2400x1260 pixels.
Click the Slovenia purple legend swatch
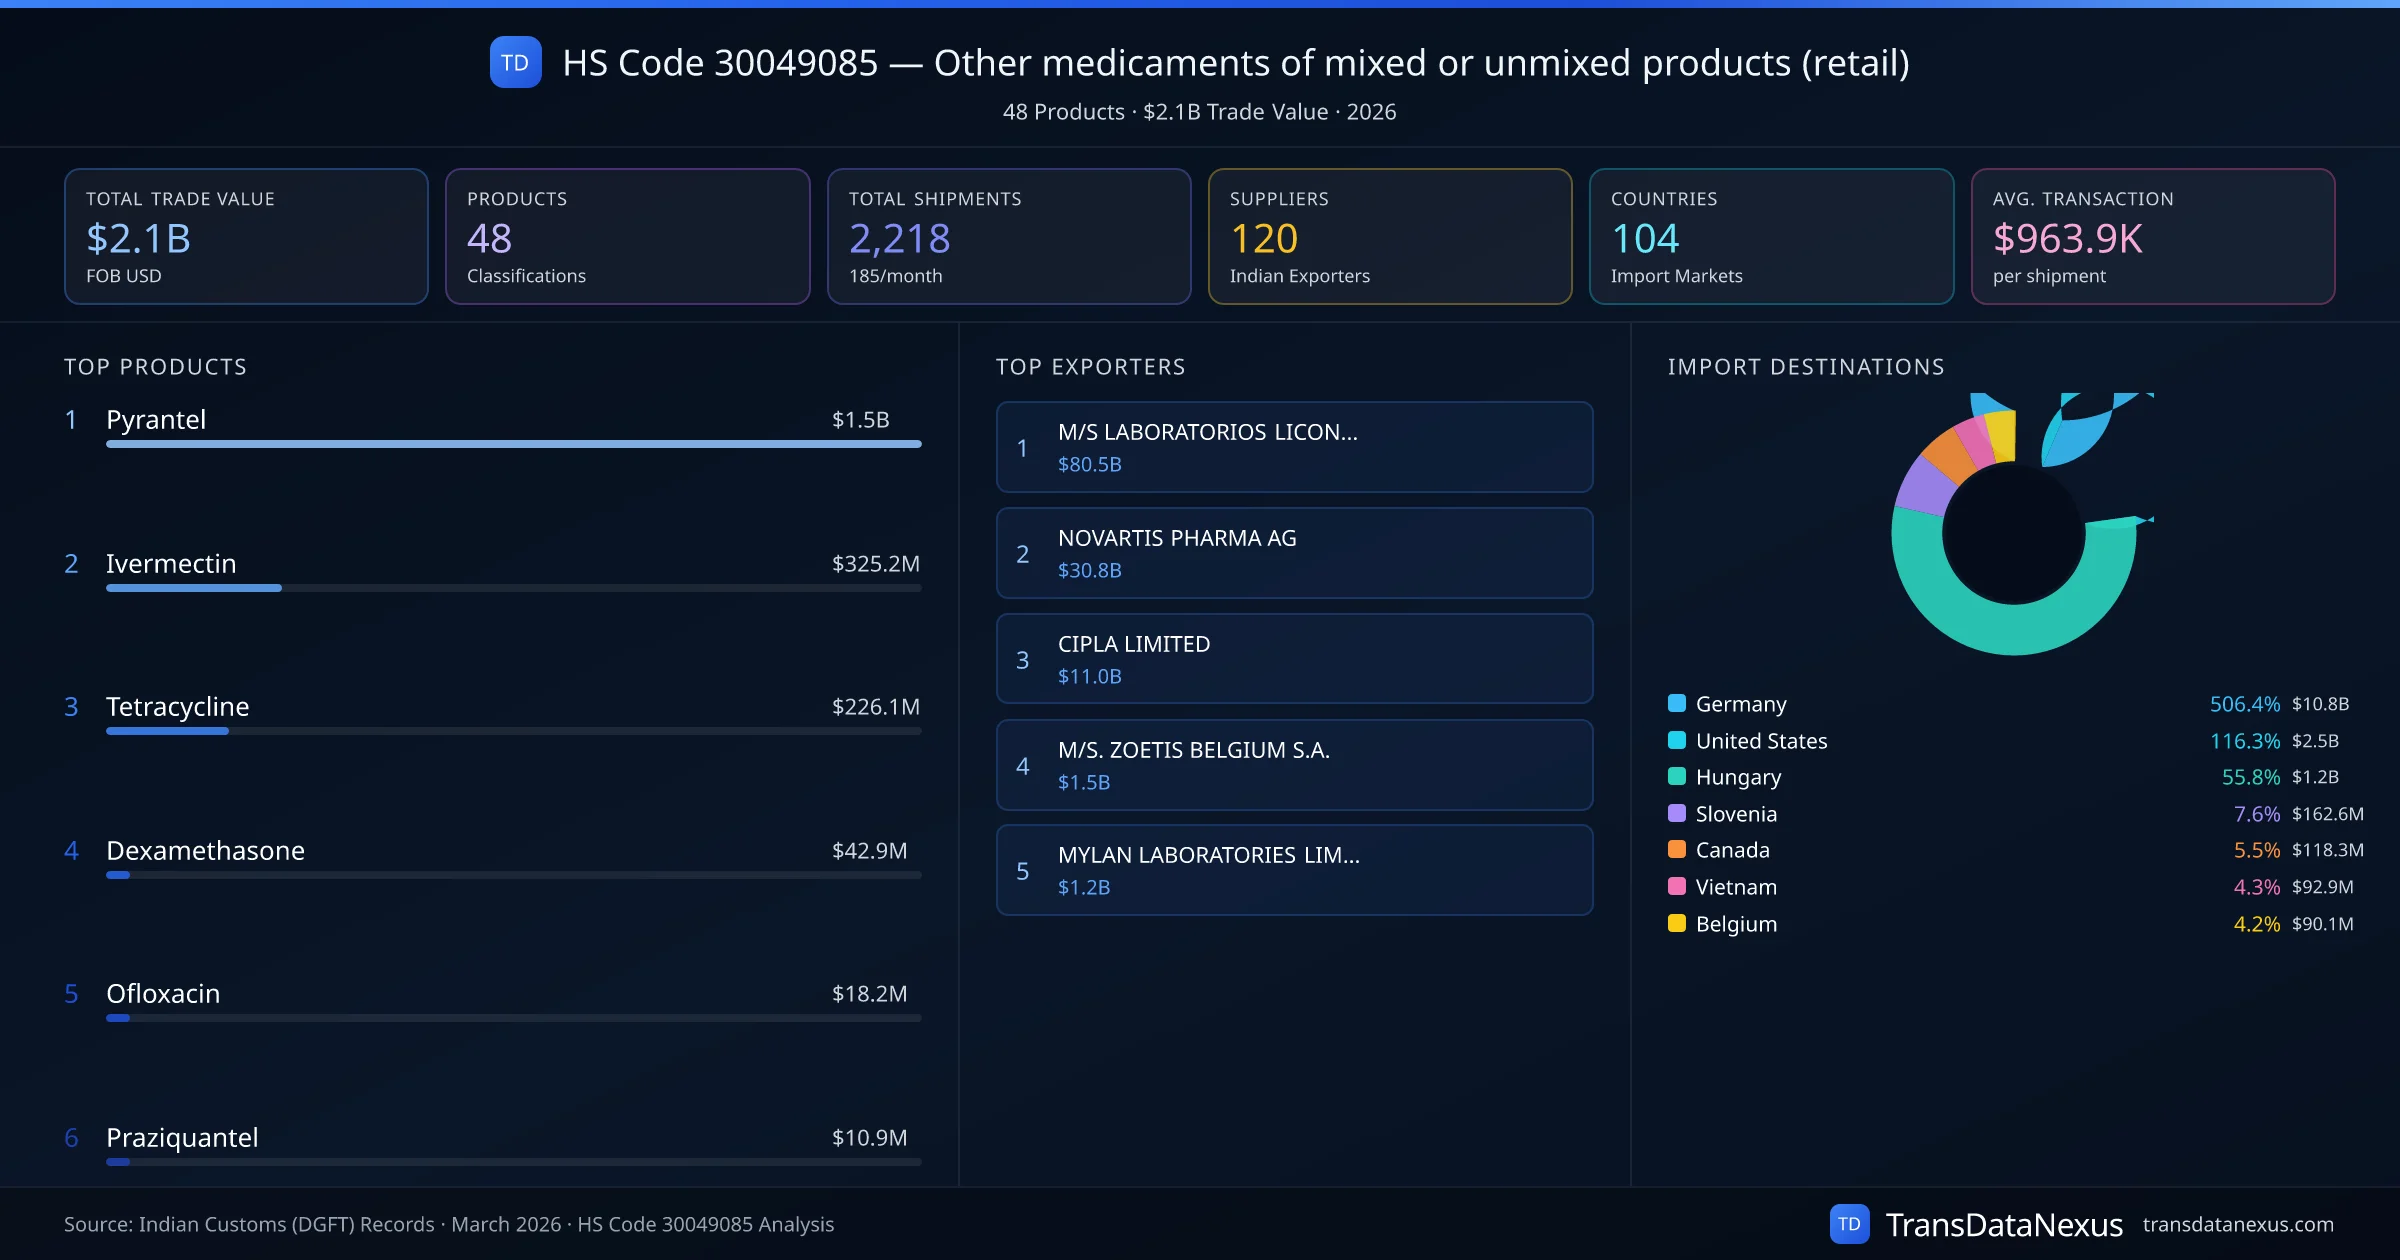[x=1677, y=813]
